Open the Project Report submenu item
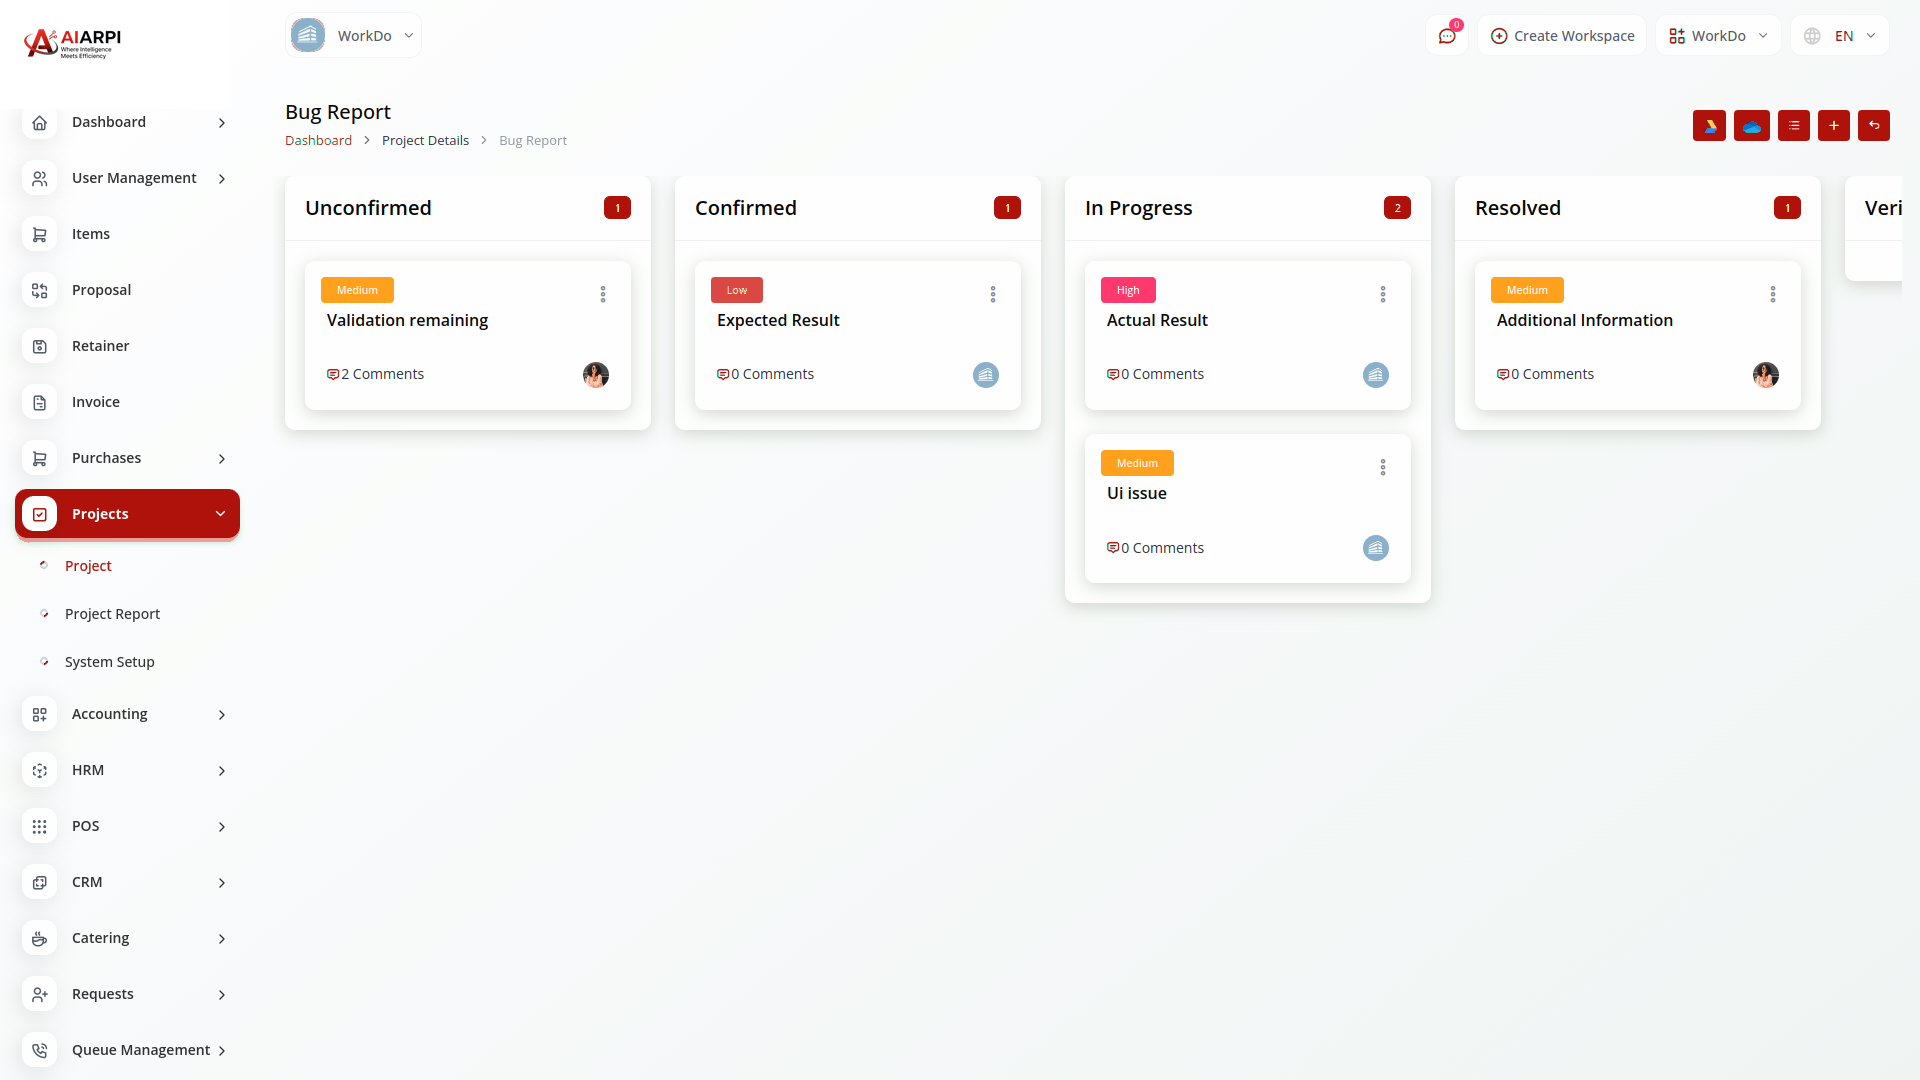The height and width of the screenshot is (1080, 1920). tap(112, 614)
